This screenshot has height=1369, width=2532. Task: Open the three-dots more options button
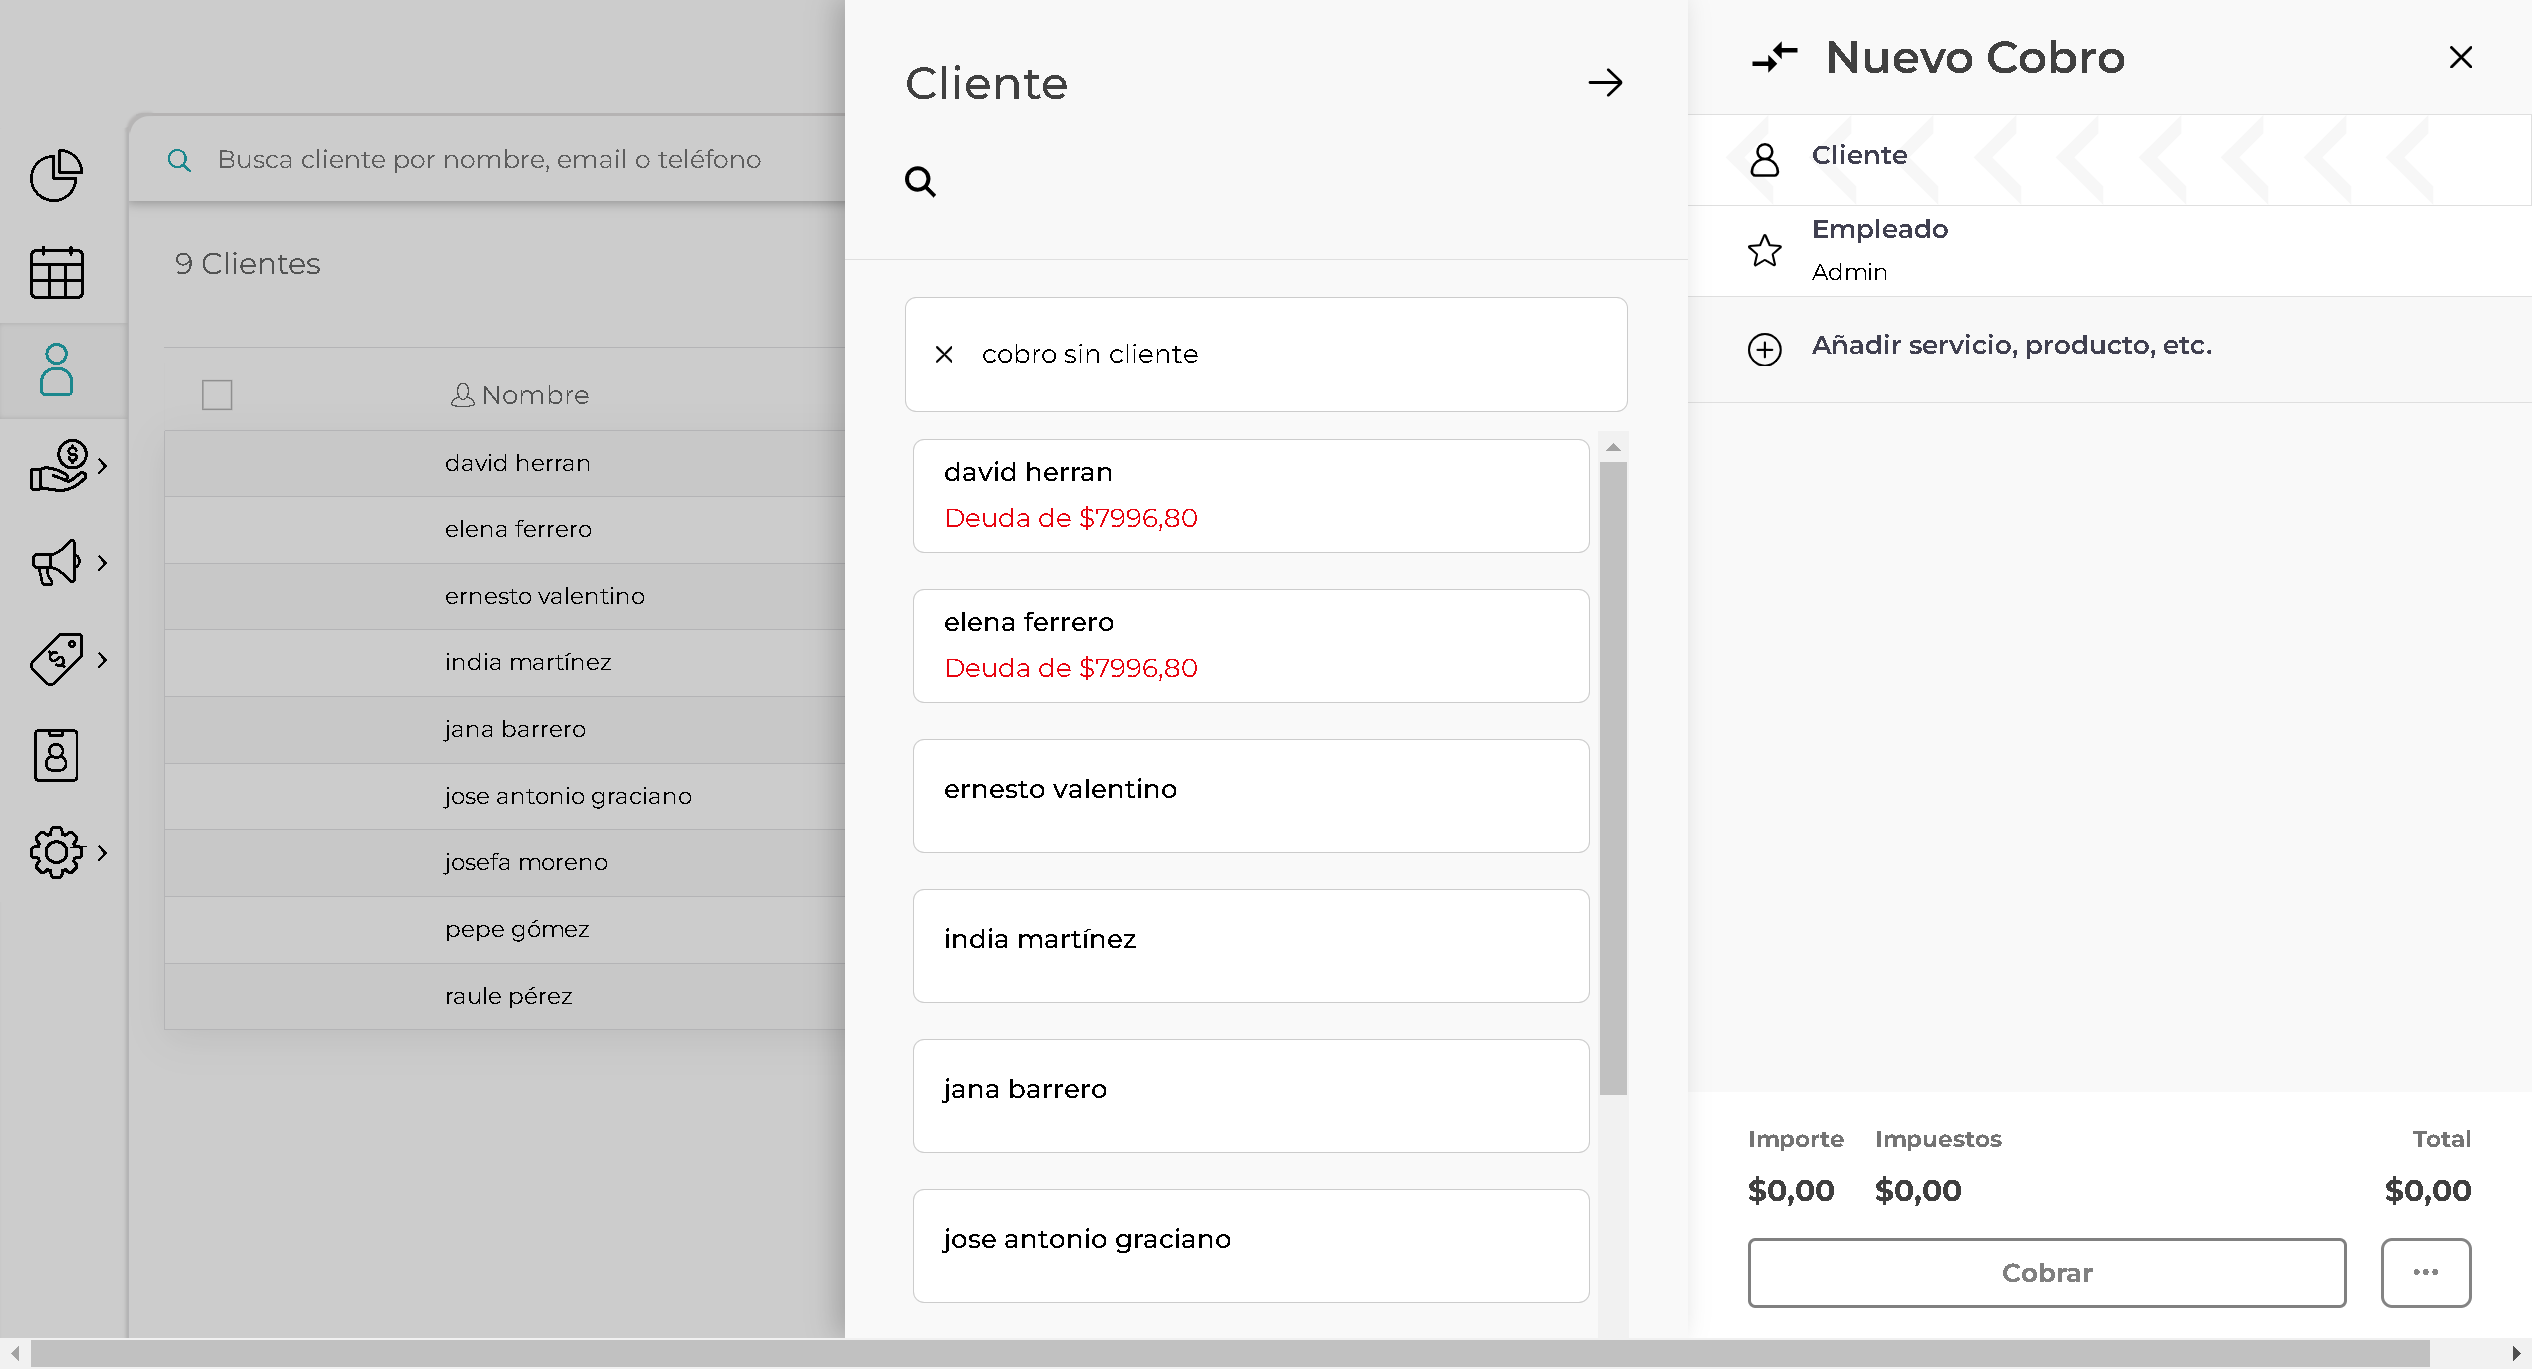pyautogui.click(x=2426, y=1273)
